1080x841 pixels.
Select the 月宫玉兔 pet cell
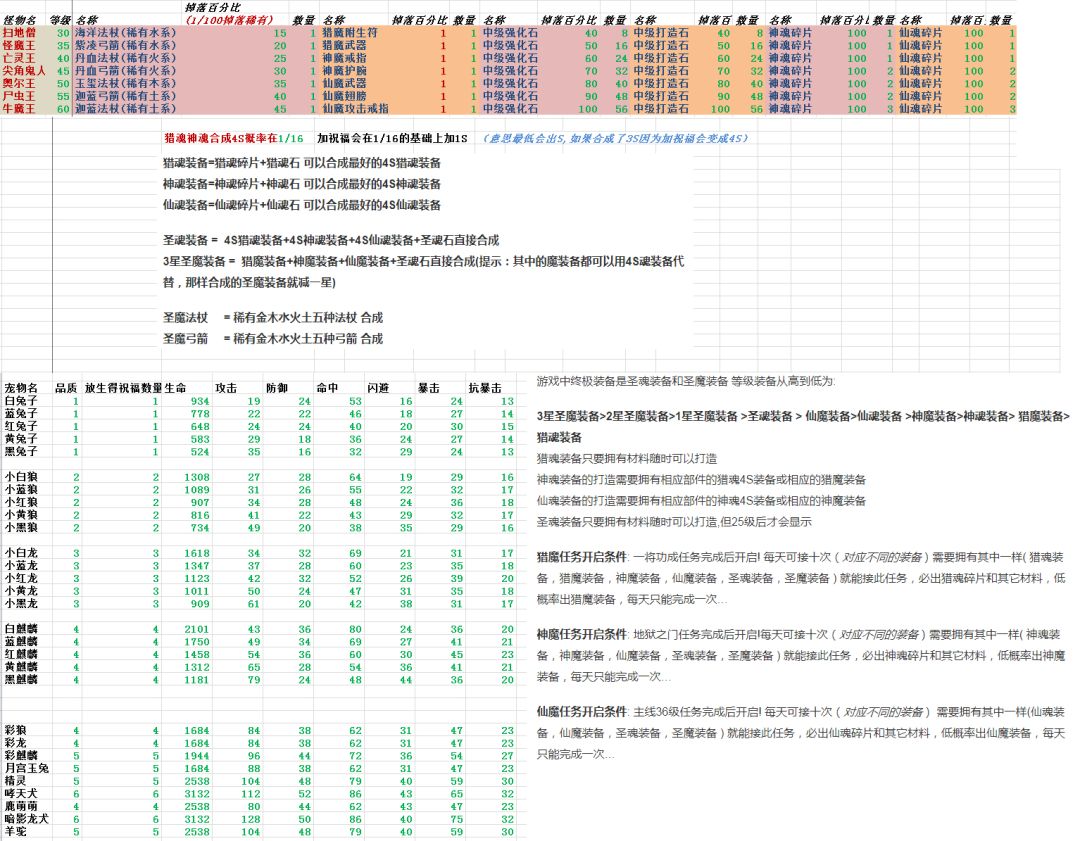click(27, 769)
